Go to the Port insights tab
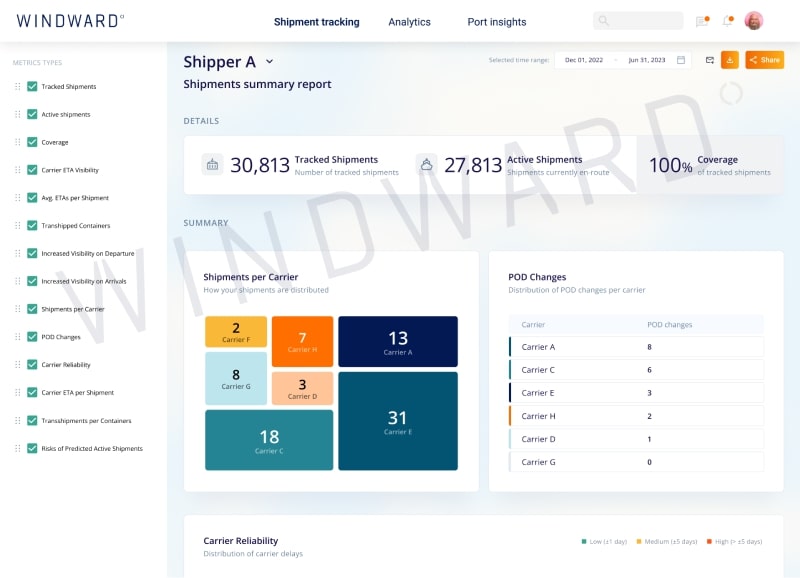This screenshot has width=800, height=578. [x=496, y=22]
